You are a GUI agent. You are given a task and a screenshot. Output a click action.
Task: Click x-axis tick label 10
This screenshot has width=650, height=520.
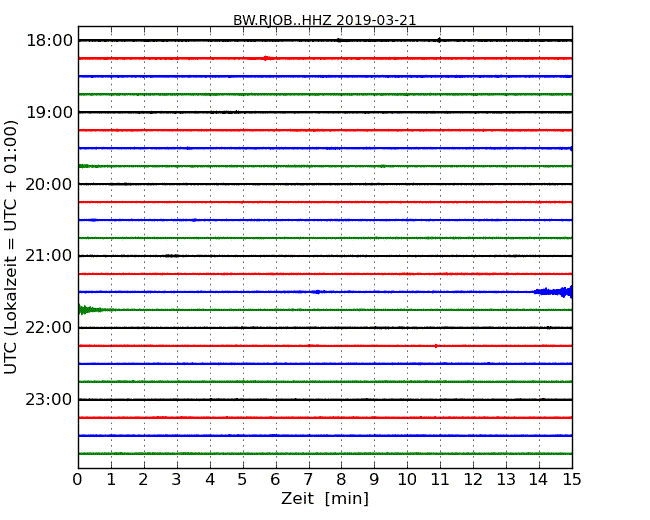click(407, 480)
